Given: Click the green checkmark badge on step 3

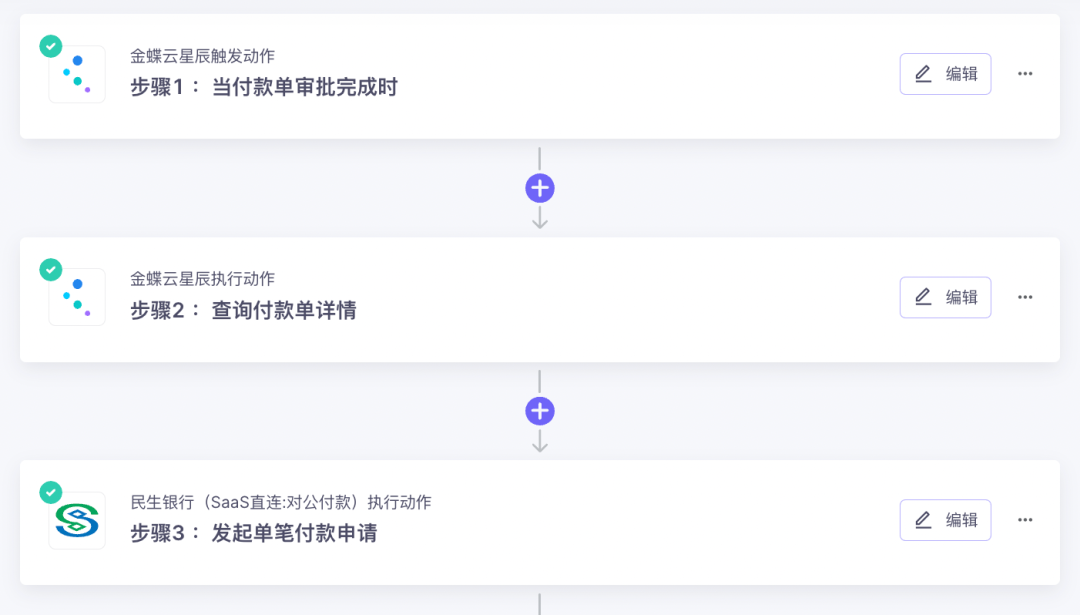Looking at the screenshot, I should pyautogui.click(x=50, y=492).
